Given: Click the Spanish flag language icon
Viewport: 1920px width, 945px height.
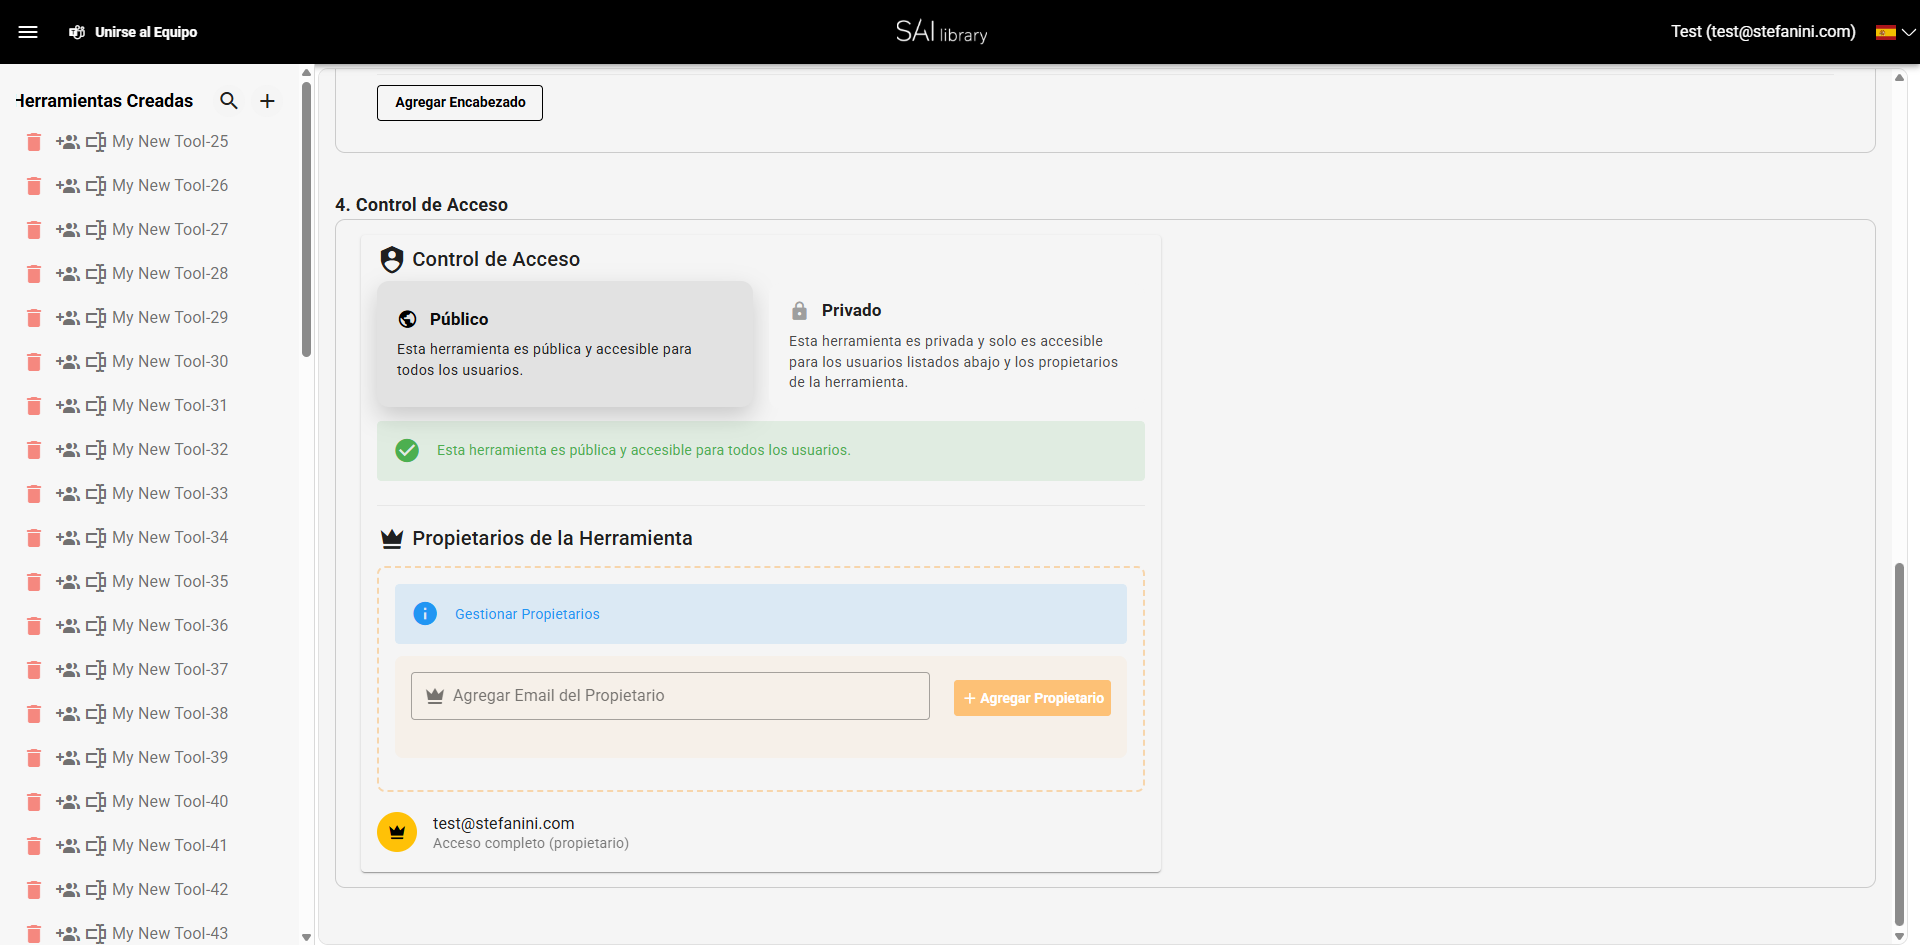Looking at the screenshot, I should 1888,31.
